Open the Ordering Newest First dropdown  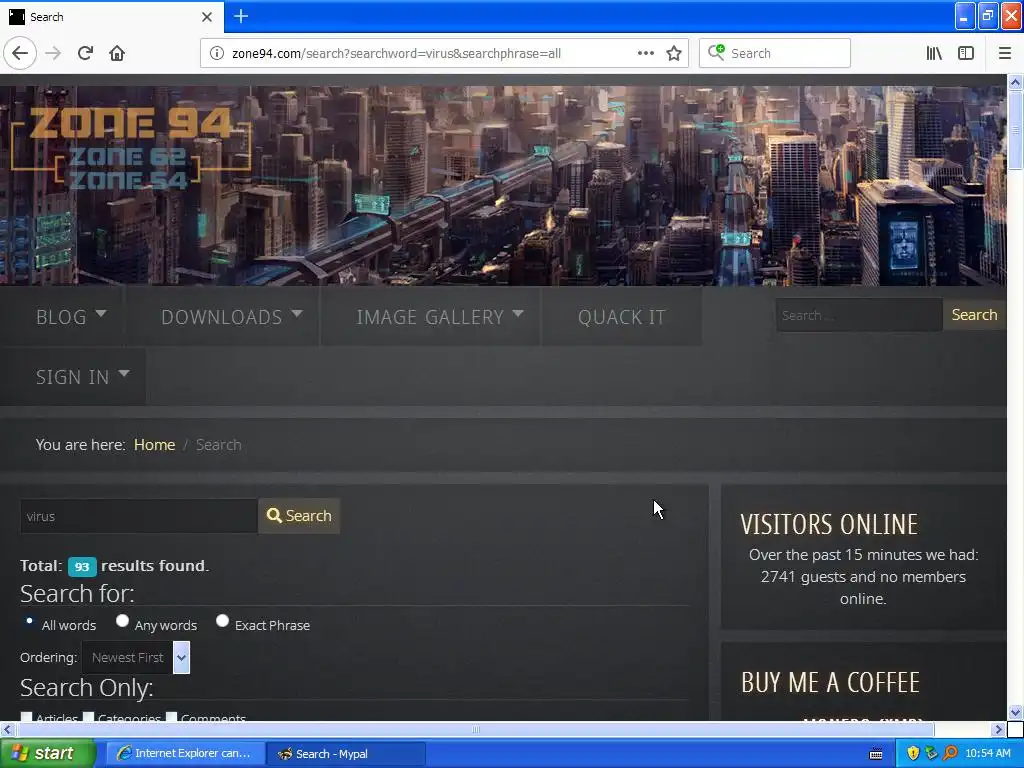[136, 657]
